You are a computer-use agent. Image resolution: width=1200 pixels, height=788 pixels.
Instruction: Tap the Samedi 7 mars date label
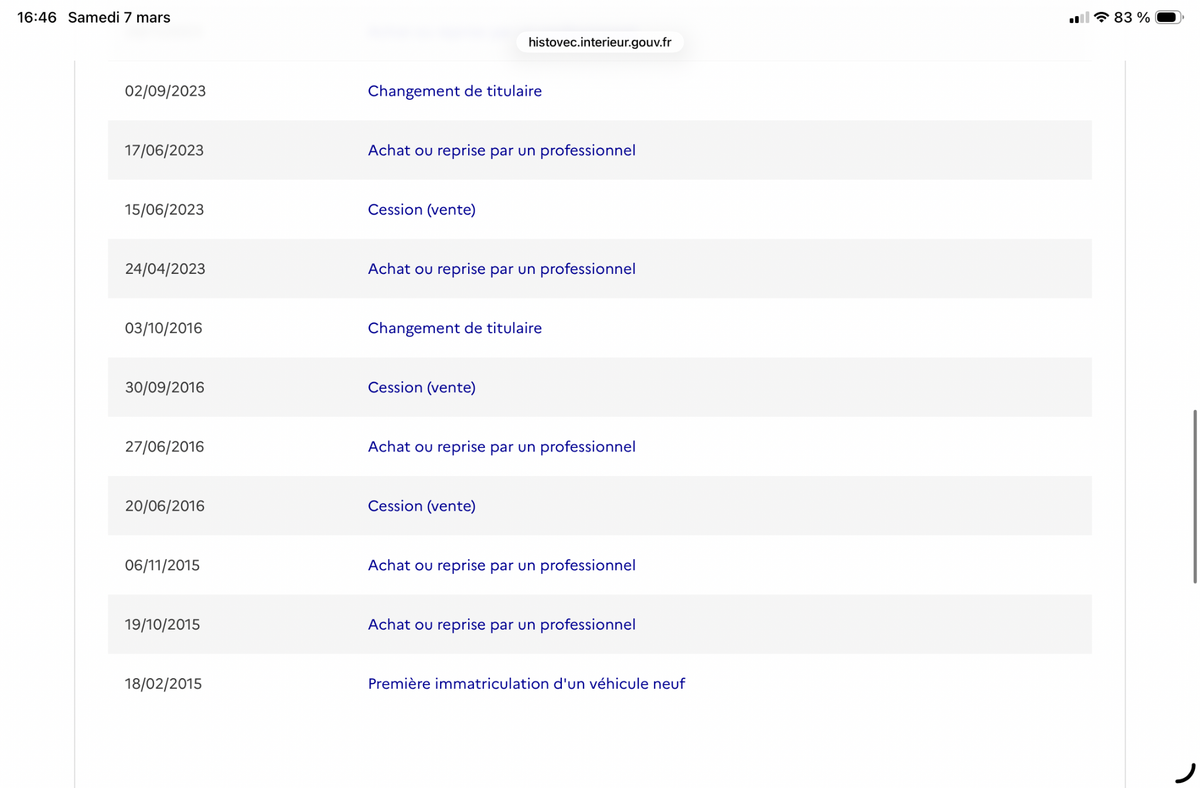[119, 17]
